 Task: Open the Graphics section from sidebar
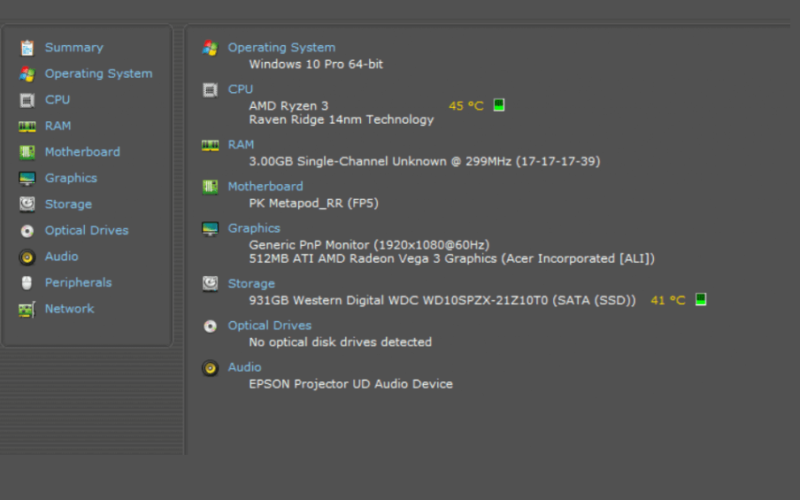(71, 178)
